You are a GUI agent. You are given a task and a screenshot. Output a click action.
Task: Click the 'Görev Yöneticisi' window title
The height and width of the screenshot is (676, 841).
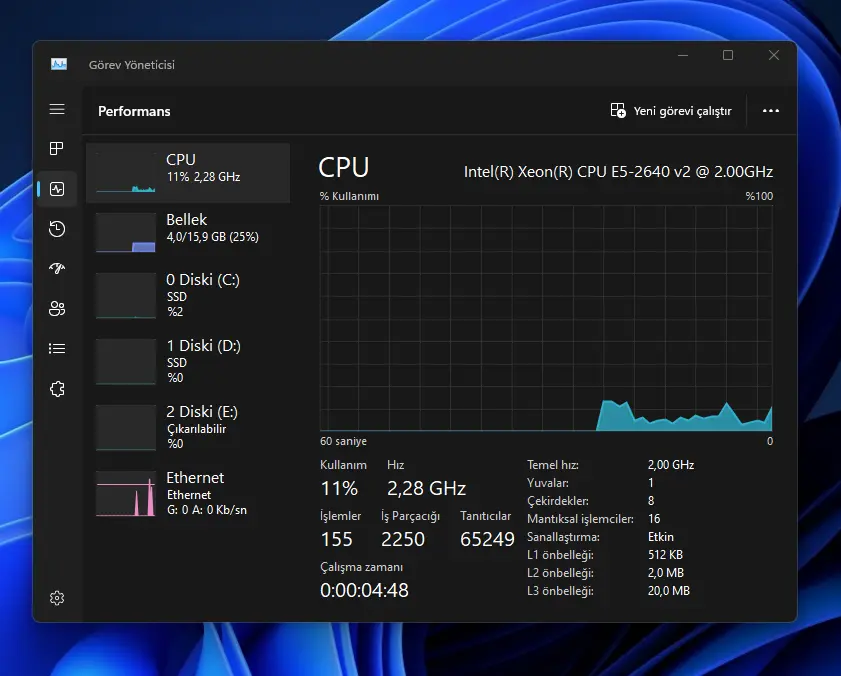coord(131,65)
